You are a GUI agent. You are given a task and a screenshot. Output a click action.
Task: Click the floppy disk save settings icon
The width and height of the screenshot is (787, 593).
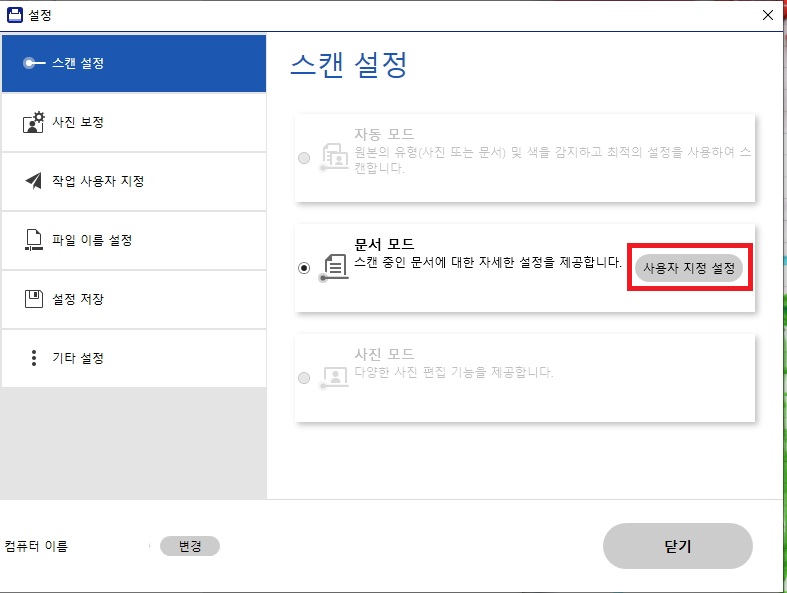click(34, 299)
